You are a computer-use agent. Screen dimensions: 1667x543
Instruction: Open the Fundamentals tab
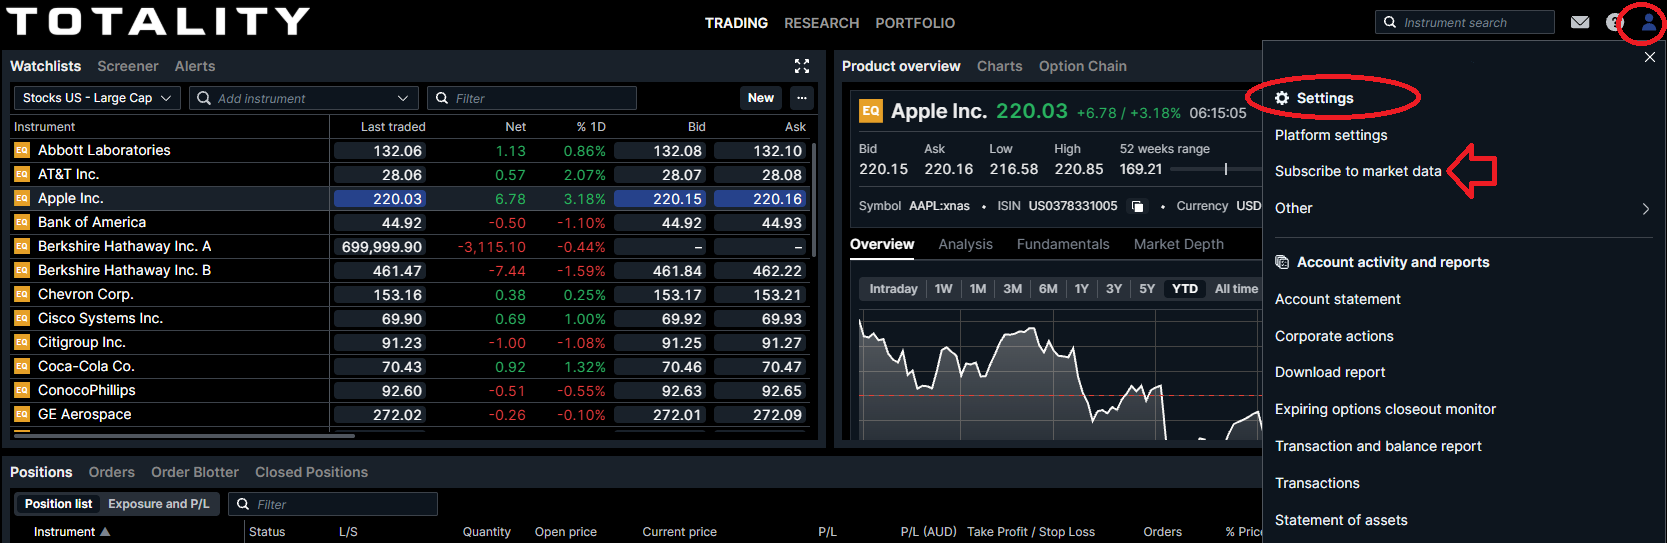pyautogui.click(x=1063, y=244)
